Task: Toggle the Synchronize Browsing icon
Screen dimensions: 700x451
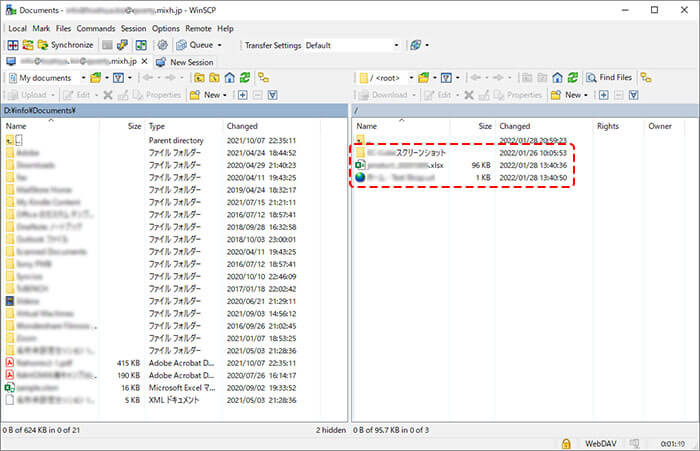Action: (x=141, y=45)
